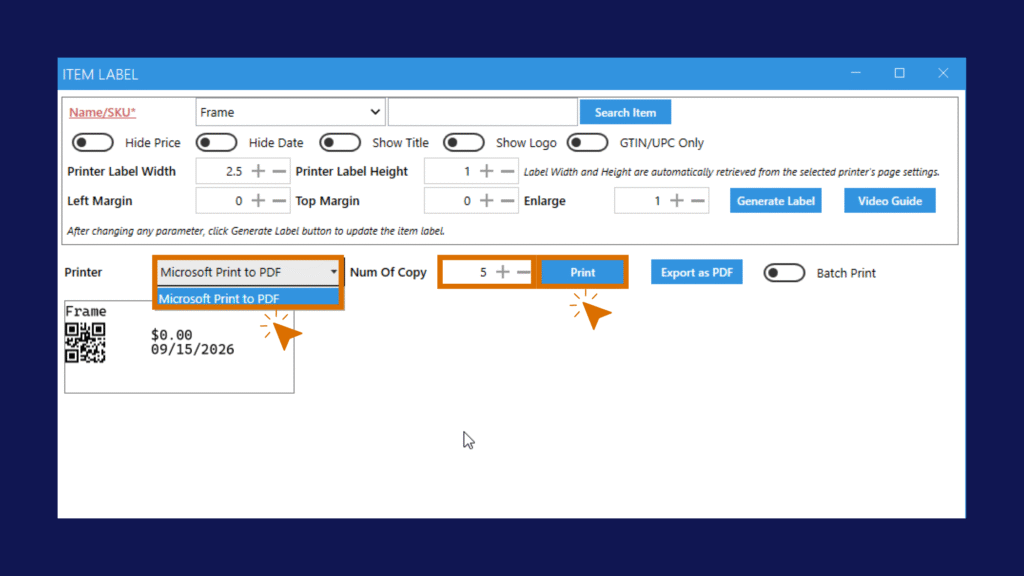This screenshot has width=1024, height=576.
Task: Open the Frame item dropdown
Action: (x=290, y=112)
